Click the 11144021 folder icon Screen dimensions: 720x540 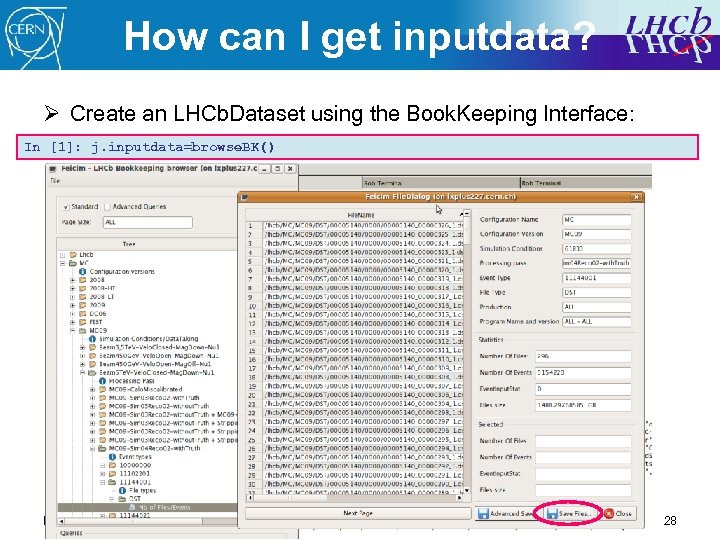pyautogui.click(x=112, y=516)
